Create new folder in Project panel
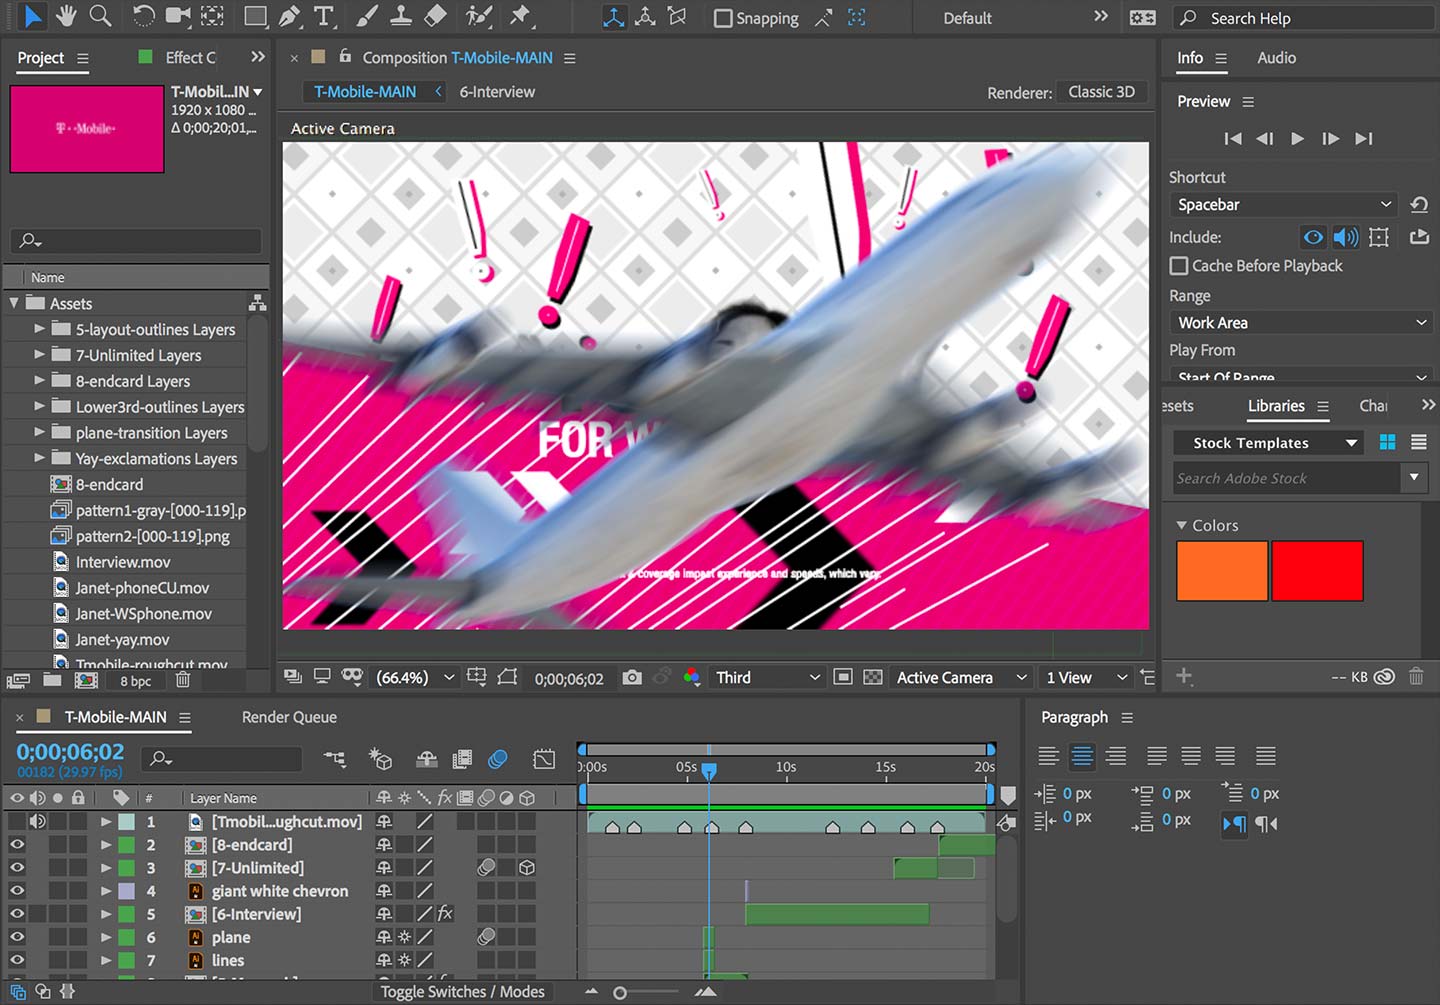Viewport: 1440px width, 1005px height. pyautogui.click(x=52, y=680)
